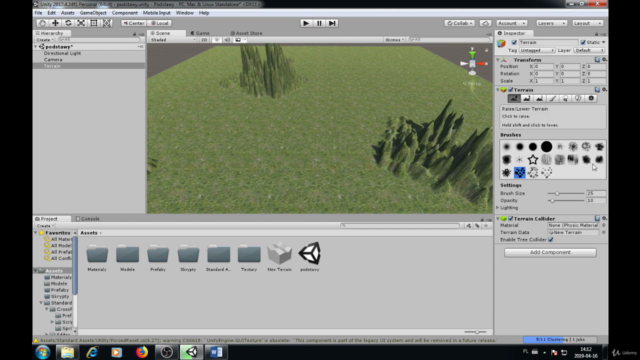Switch to the Game tab
640x360 pixels.
coord(200,33)
